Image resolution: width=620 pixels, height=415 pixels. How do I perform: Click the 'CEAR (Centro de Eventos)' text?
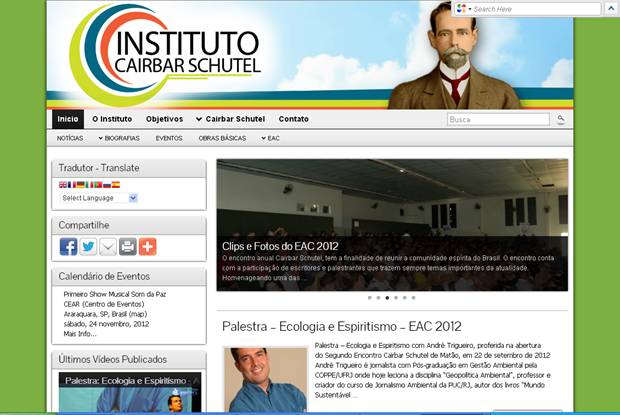coord(104,304)
